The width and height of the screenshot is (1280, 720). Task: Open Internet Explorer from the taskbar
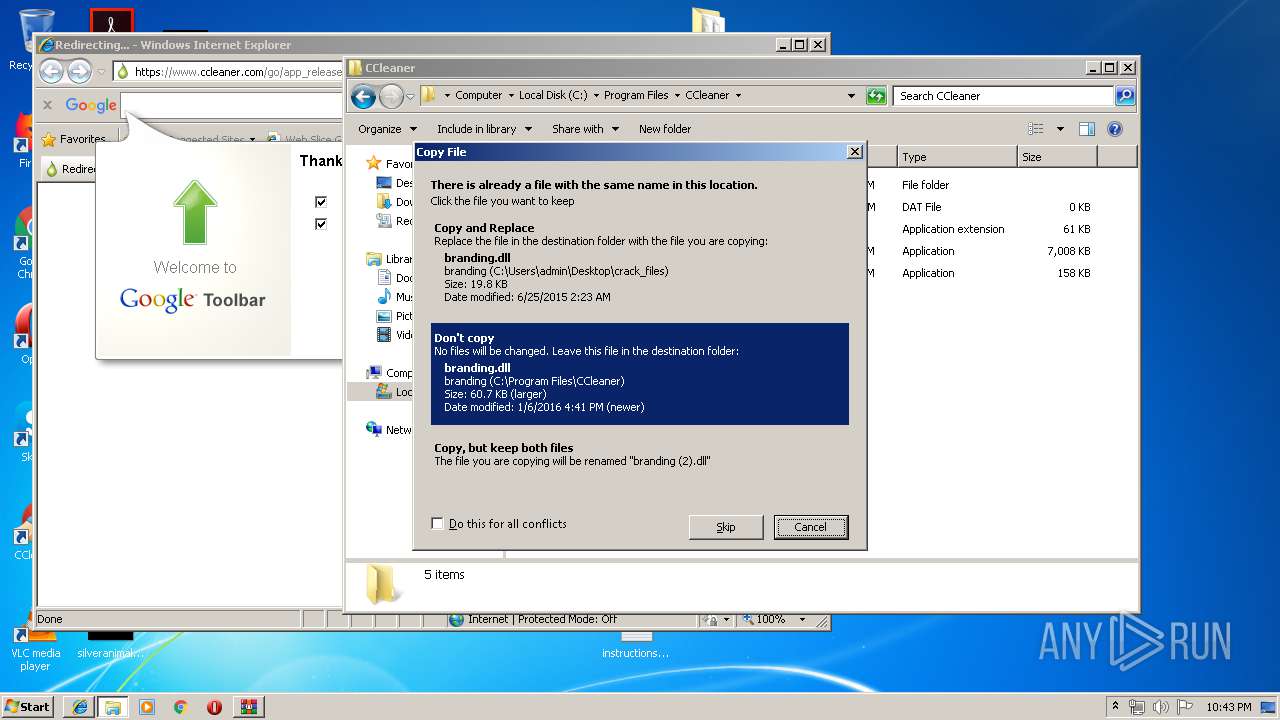point(79,707)
